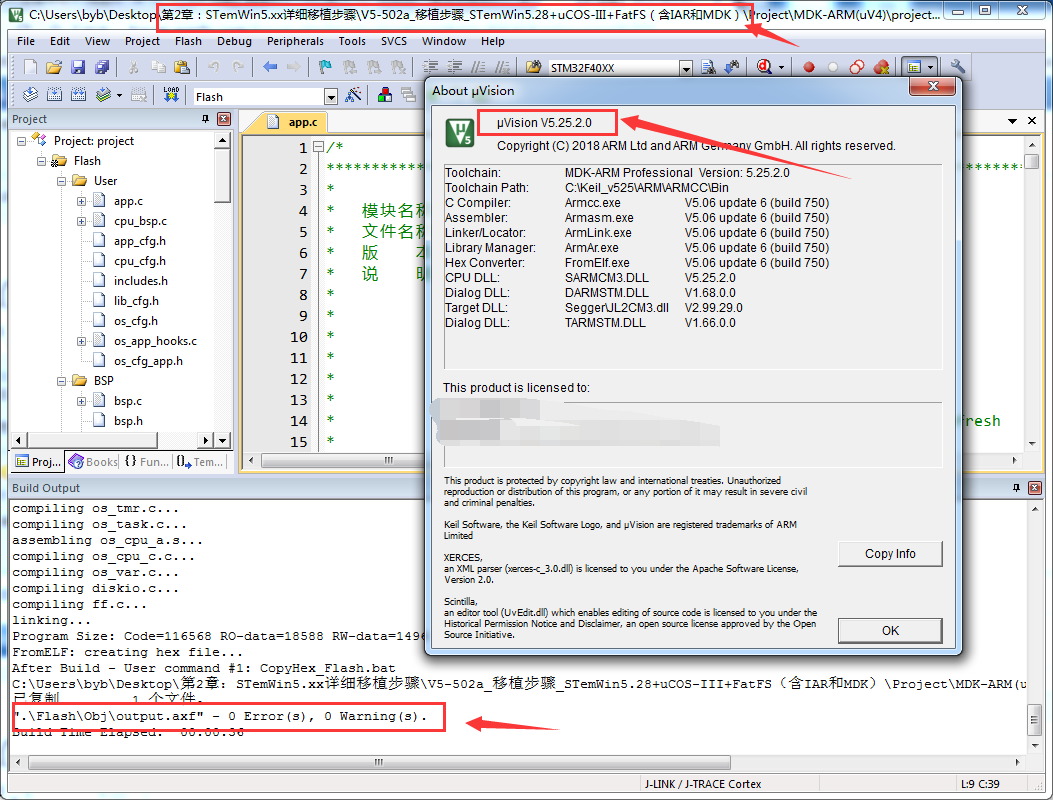Collapse the BSP group folder
Image resolution: width=1053 pixels, height=800 pixels.
(x=62, y=381)
